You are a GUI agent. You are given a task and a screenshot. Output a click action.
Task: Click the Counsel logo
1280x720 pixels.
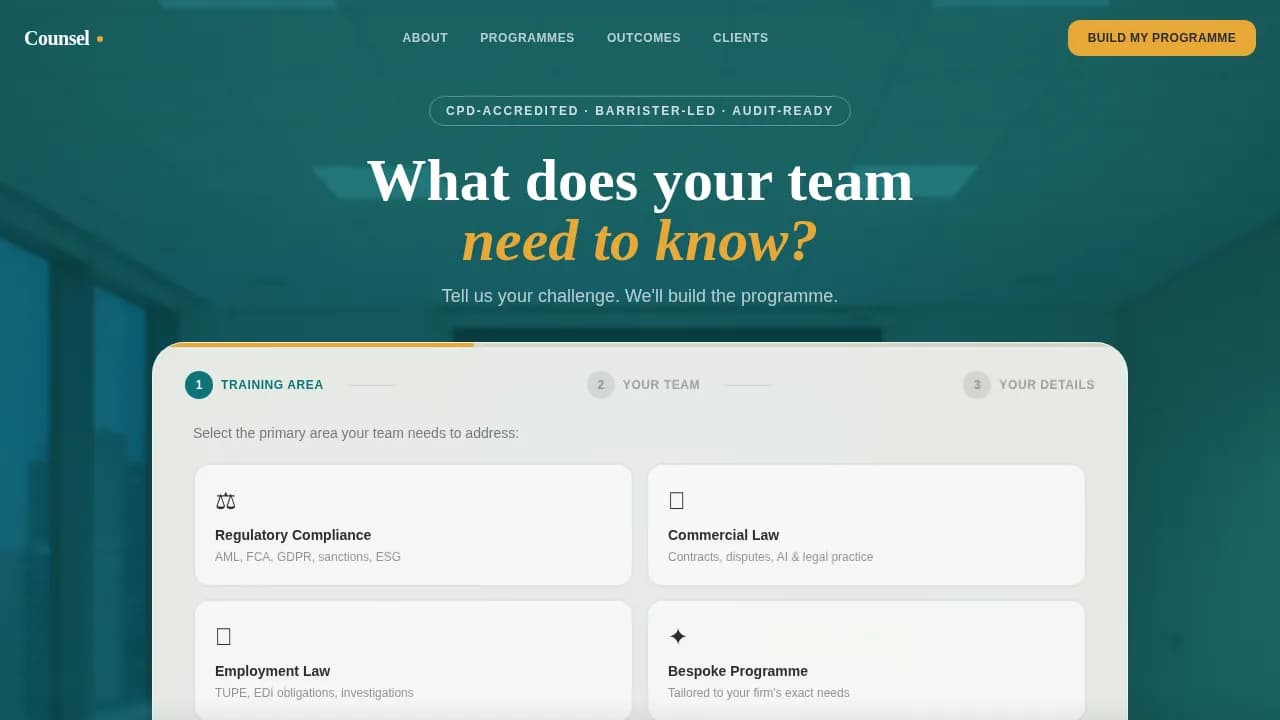[55, 38]
